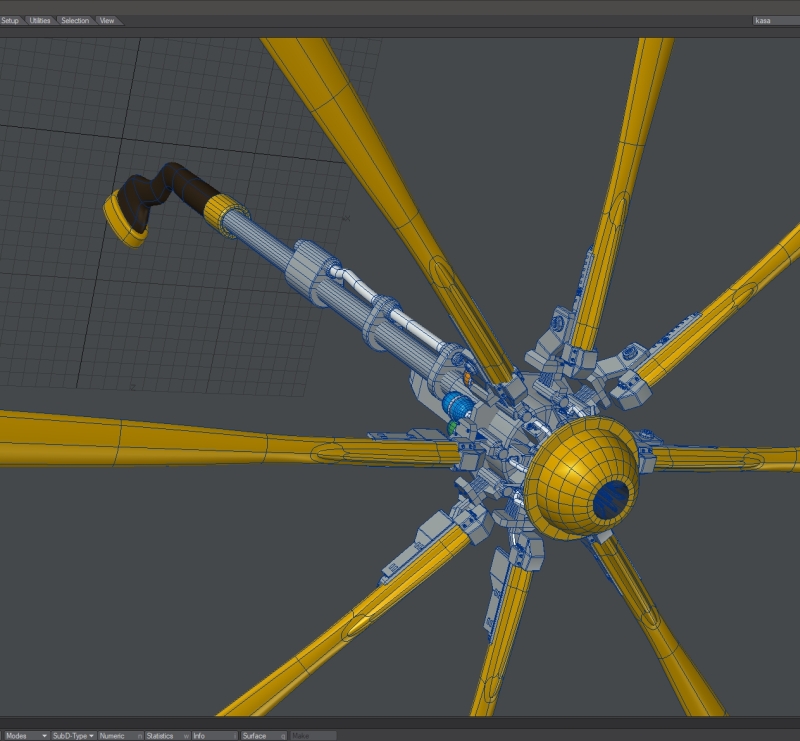Open the Modes dropdown
This screenshot has height=741, width=800.
click(x=25, y=735)
